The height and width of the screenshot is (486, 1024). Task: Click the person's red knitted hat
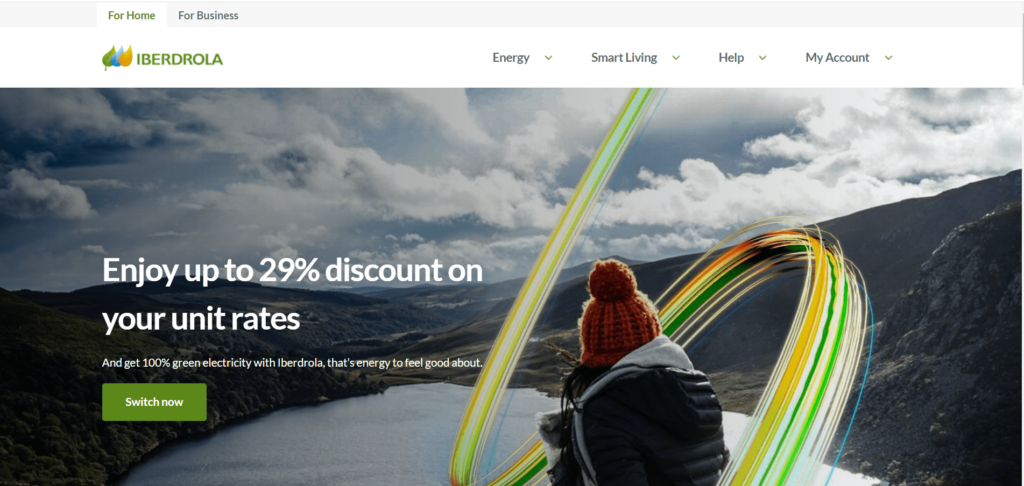tap(616, 314)
